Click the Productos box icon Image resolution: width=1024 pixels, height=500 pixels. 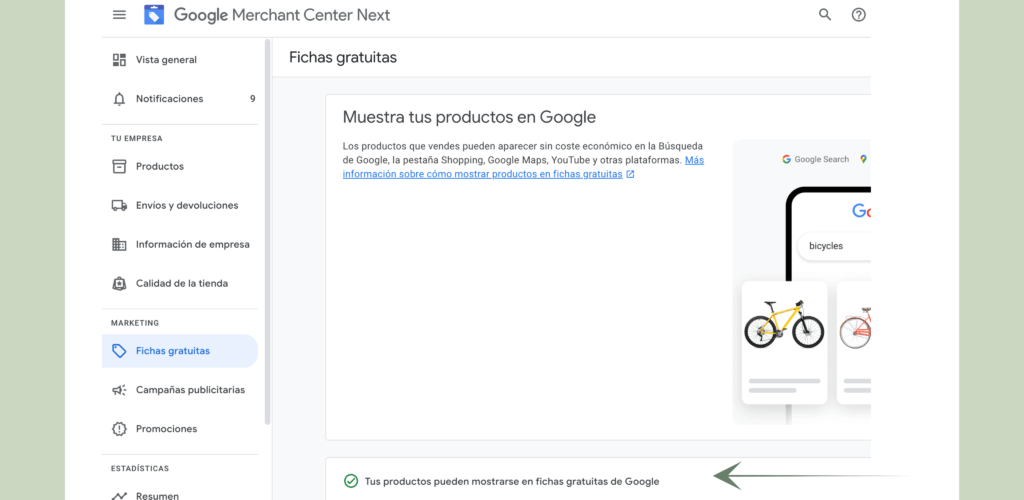pyautogui.click(x=119, y=166)
